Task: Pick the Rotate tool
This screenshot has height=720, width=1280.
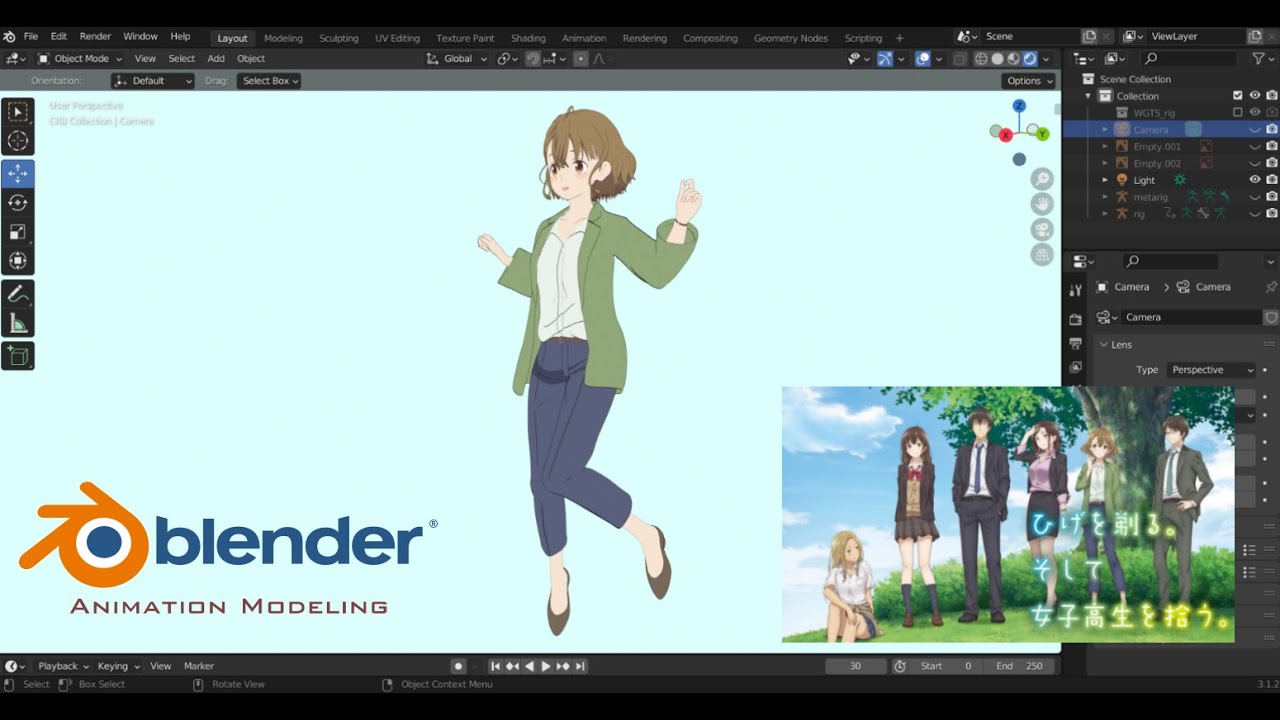Action: [18, 203]
